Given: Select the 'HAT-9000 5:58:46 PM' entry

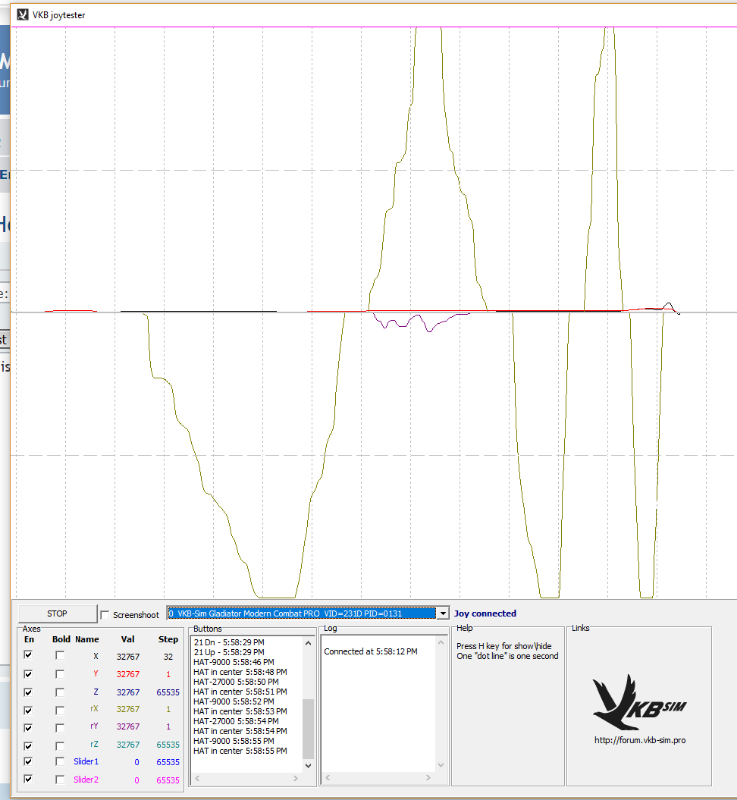Looking at the screenshot, I should (x=234, y=662).
